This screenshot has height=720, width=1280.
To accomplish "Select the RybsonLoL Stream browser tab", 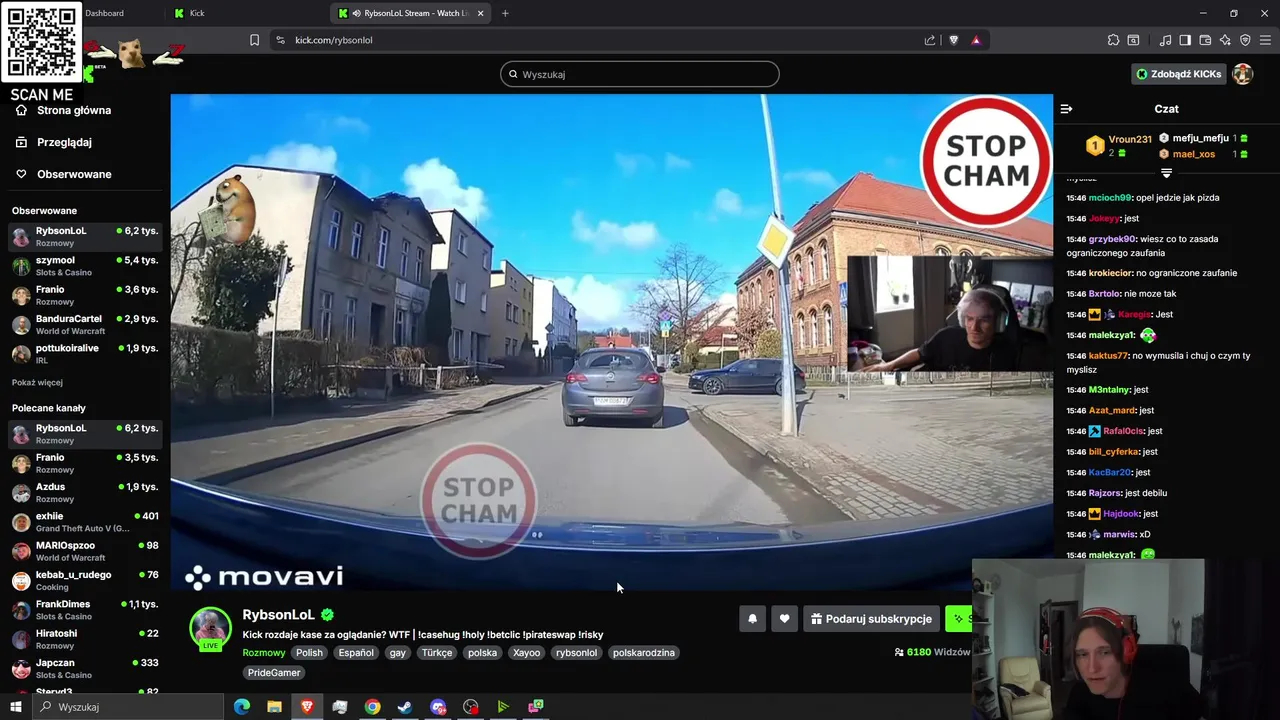I will (x=410, y=13).
